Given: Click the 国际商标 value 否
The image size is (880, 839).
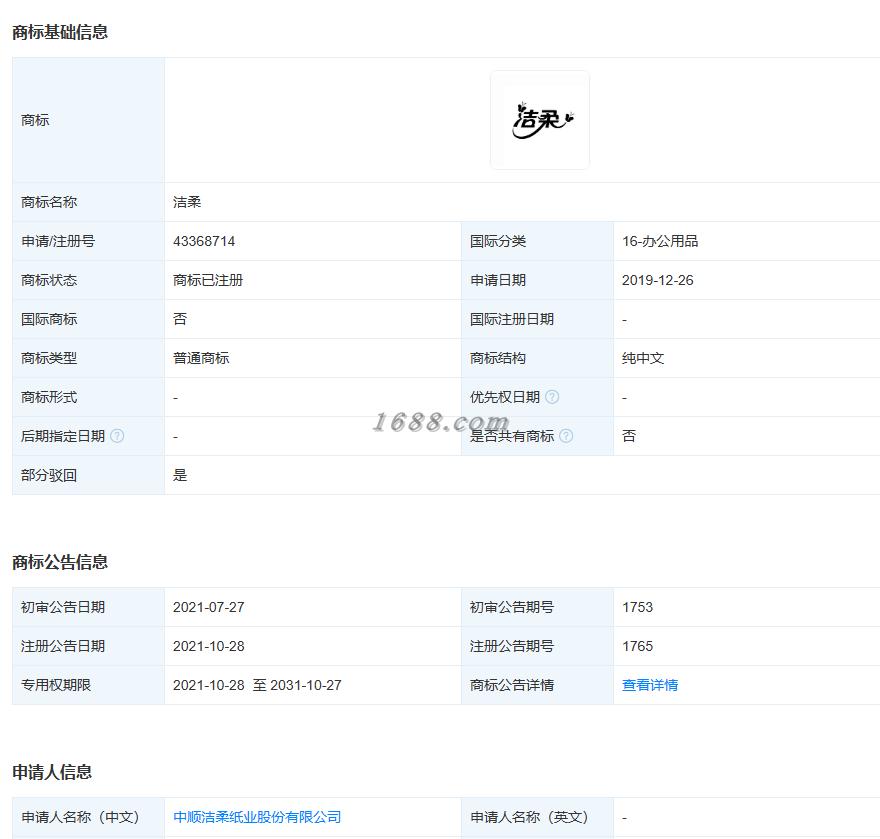Looking at the screenshot, I should [180, 319].
